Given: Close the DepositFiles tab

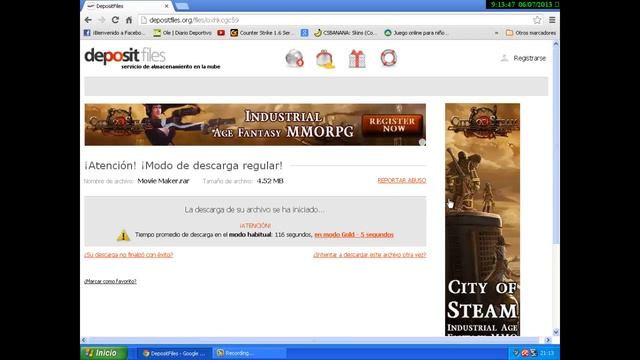Looking at the screenshot, I should pos(167,6).
